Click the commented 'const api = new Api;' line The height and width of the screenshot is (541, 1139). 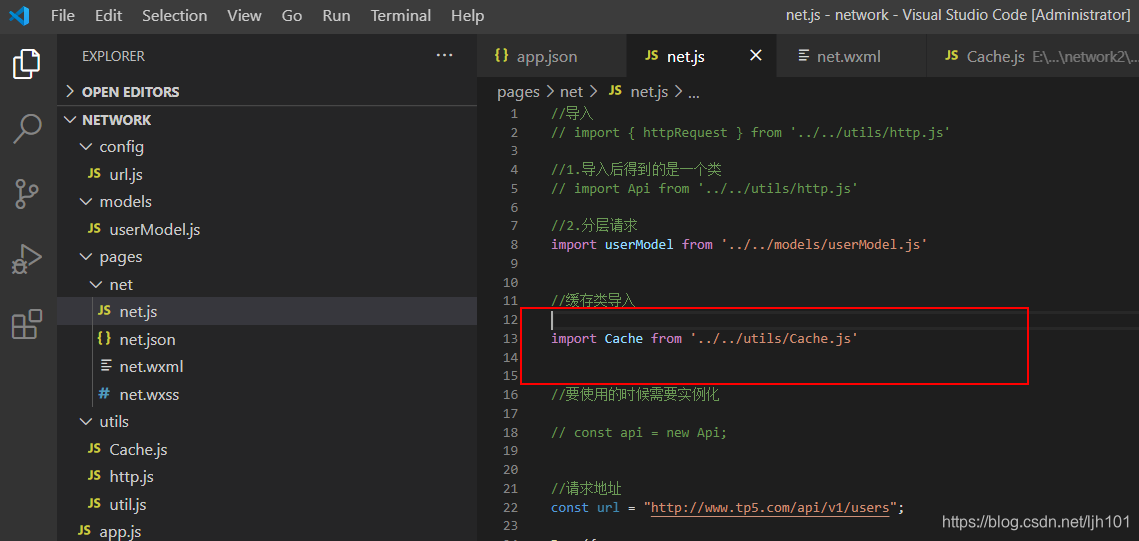tap(639, 432)
